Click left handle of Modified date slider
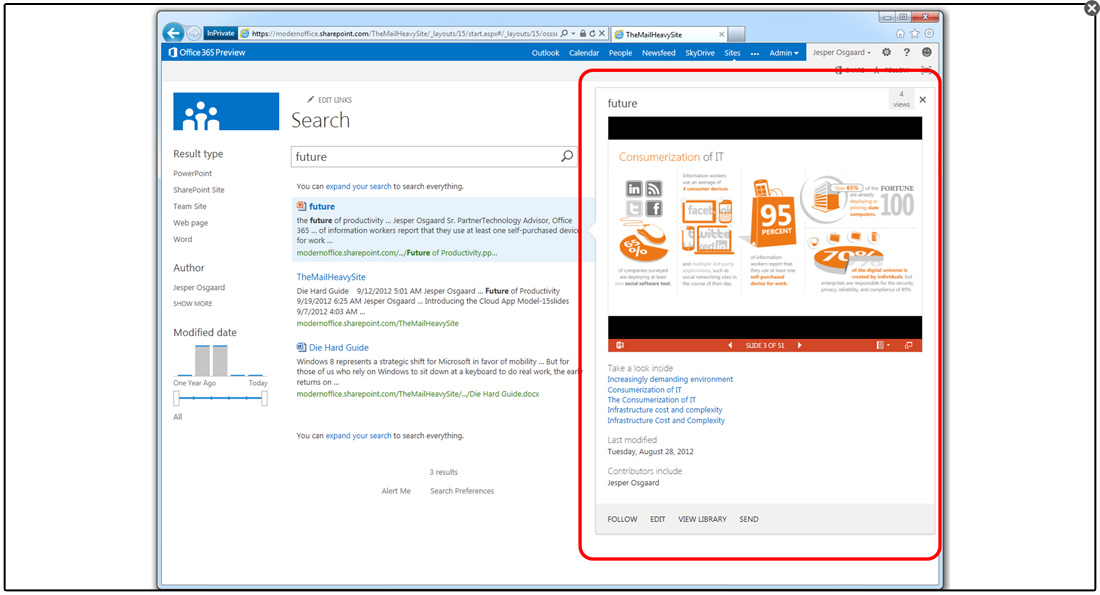 (176, 399)
